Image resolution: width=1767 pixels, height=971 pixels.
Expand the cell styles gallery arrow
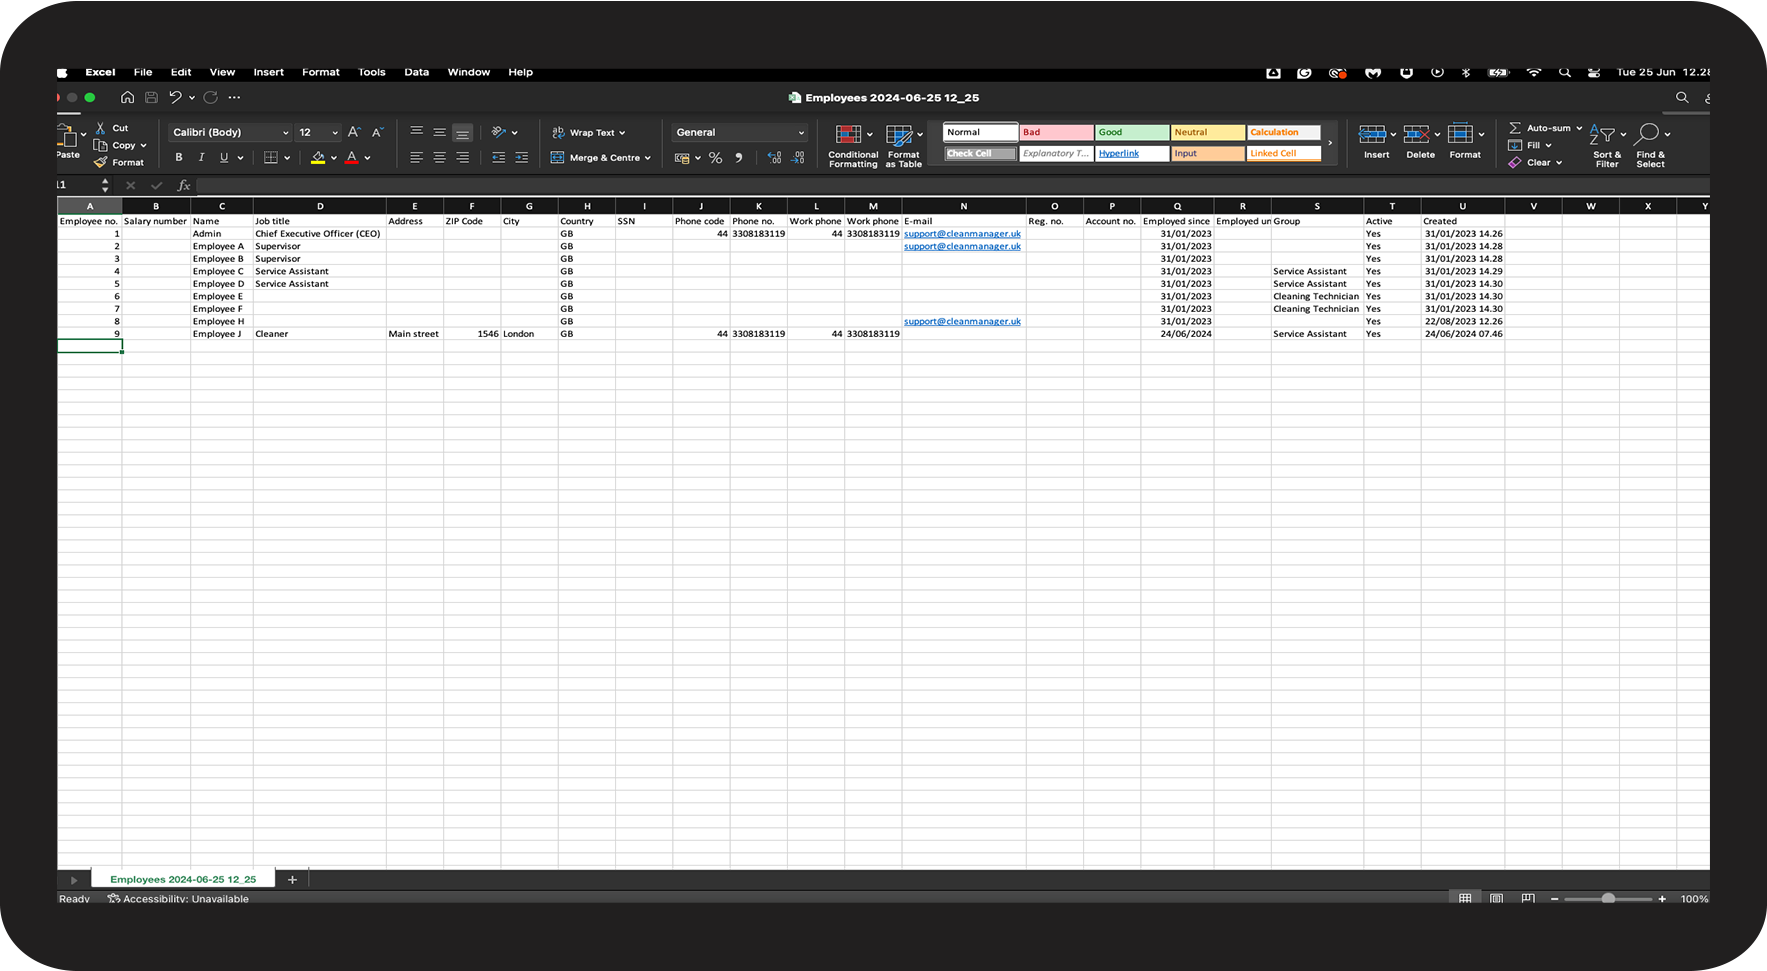(x=1330, y=143)
